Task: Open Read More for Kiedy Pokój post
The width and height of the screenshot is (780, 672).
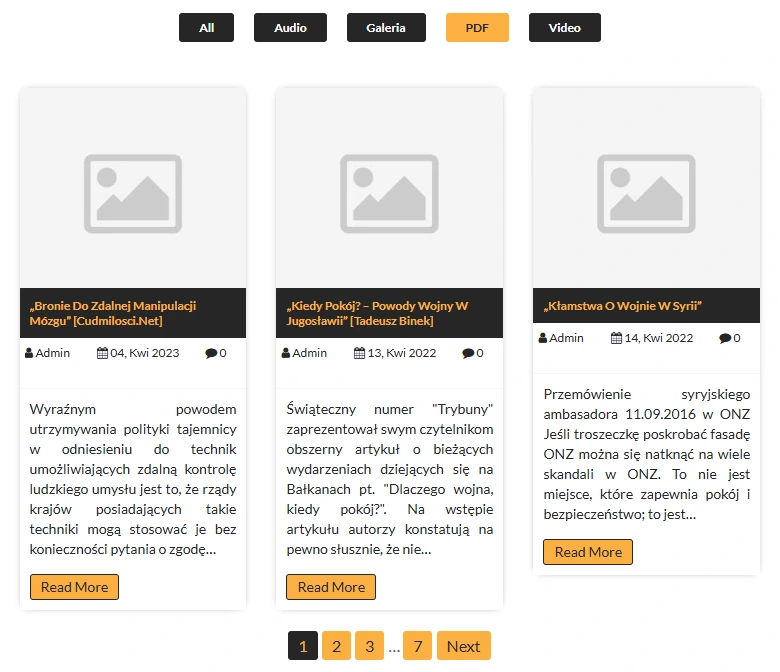Action: point(331,587)
